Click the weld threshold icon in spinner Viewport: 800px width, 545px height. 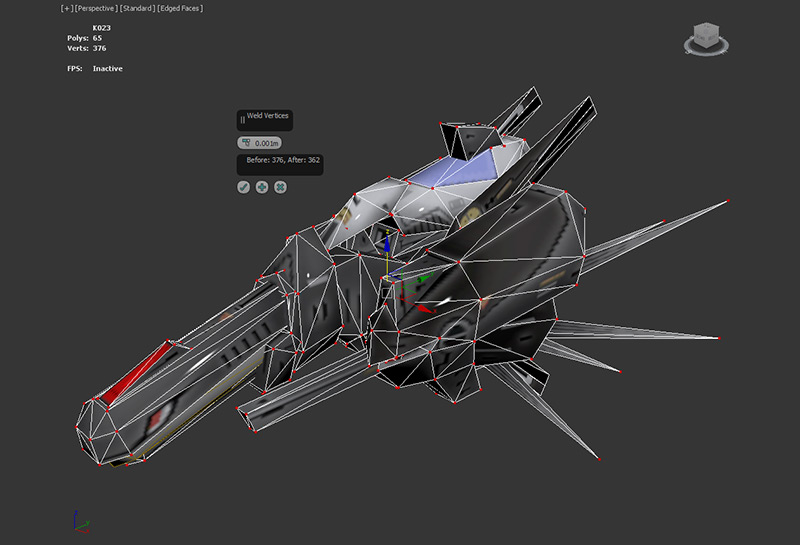click(x=246, y=143)
